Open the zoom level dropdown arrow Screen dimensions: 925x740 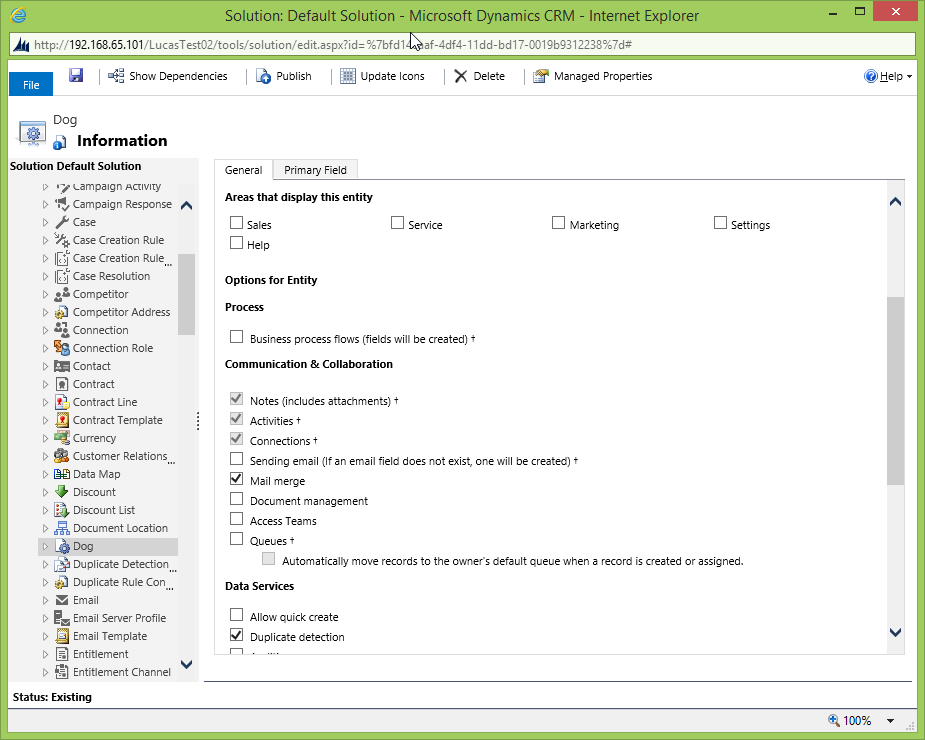[x=891, y=721]
